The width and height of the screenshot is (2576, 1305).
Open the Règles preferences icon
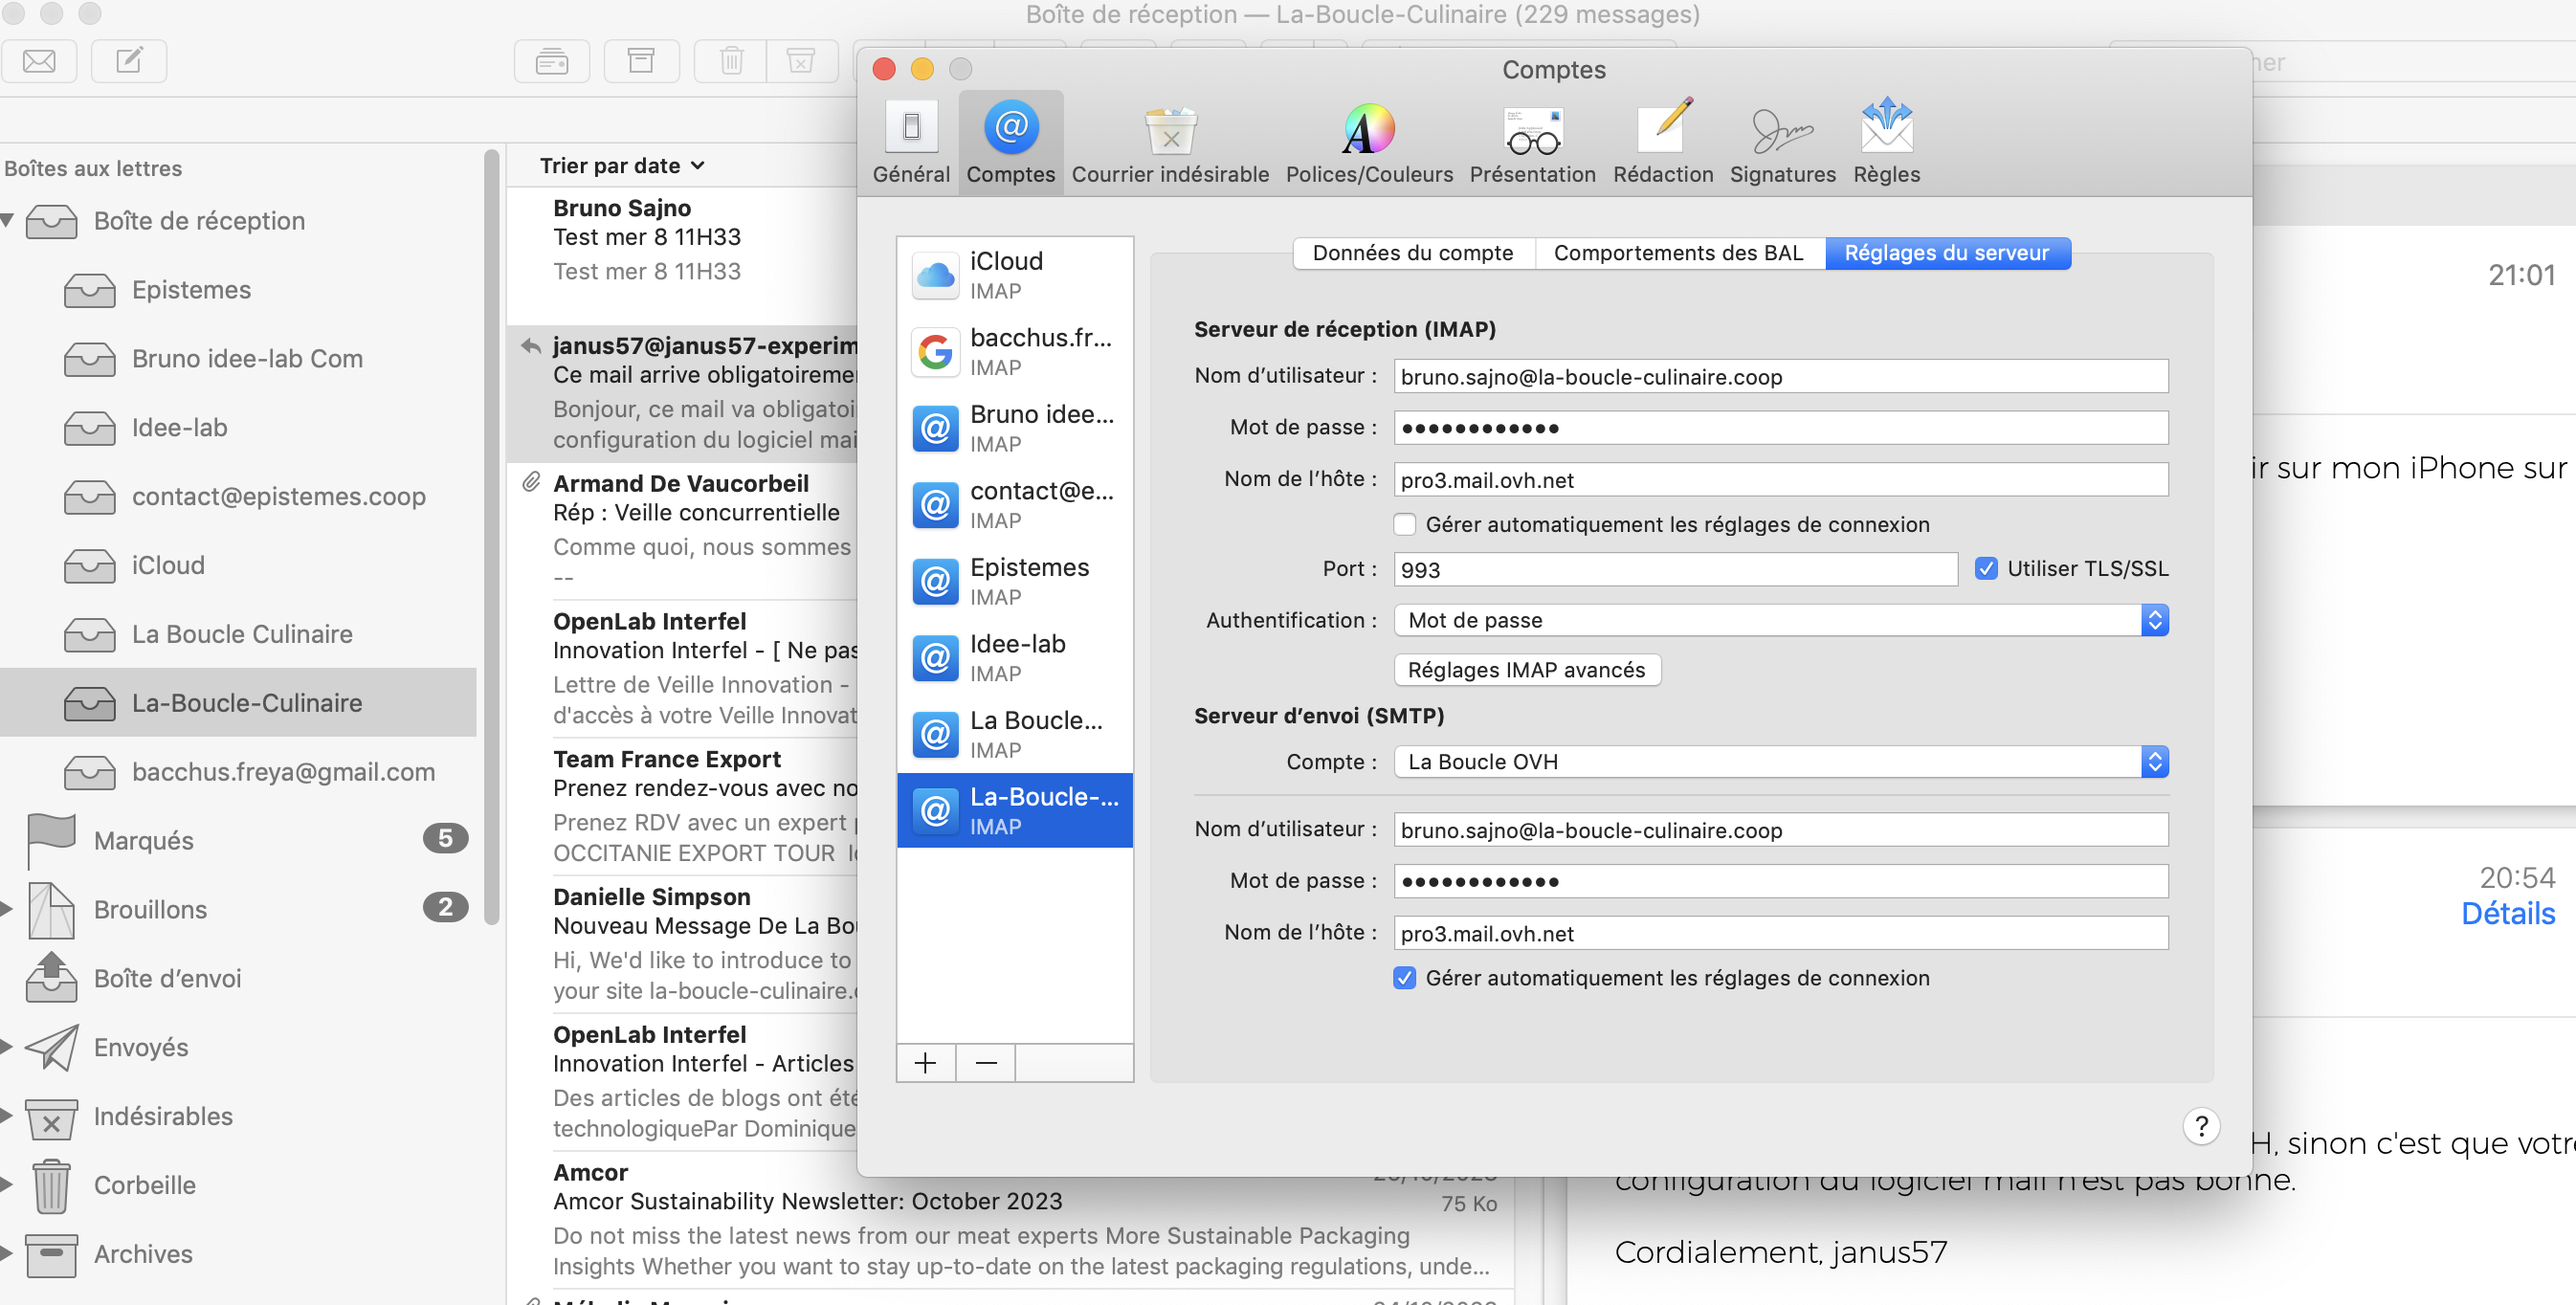tap(1886, 143)
